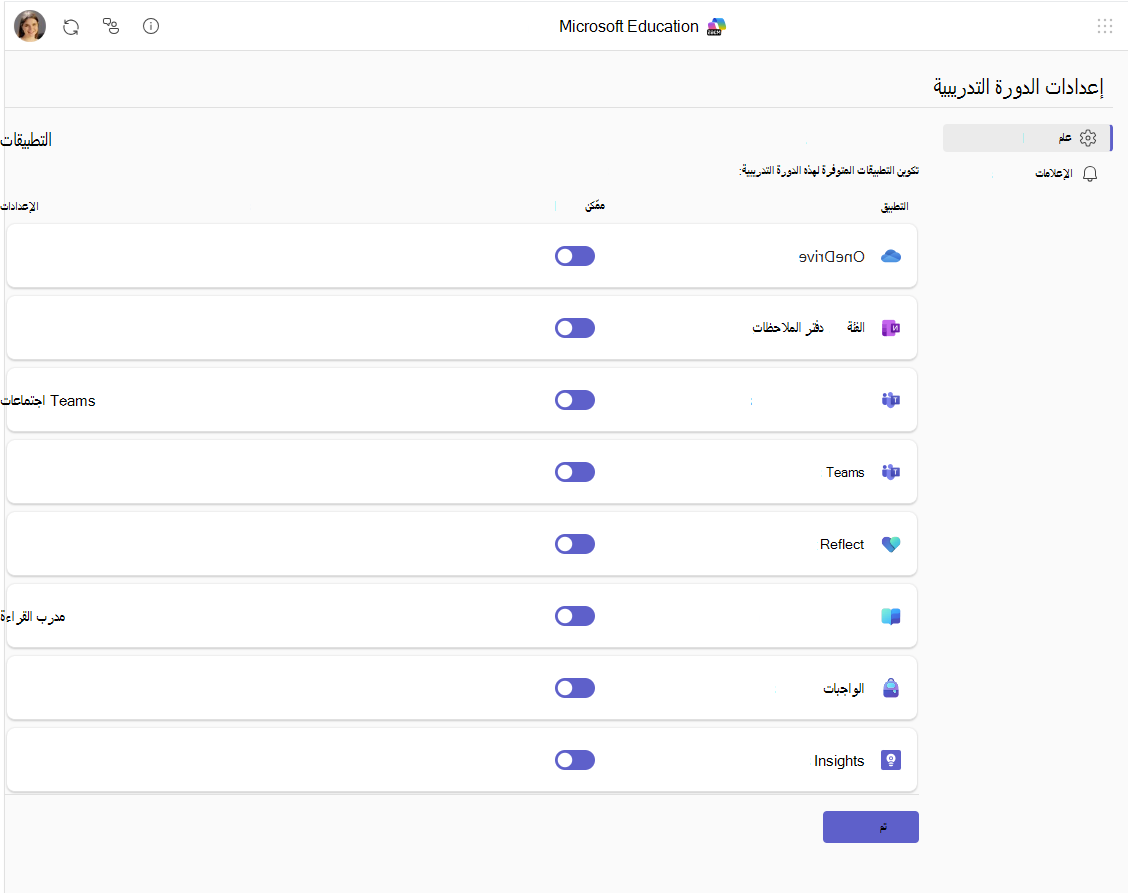This screenshot has width=1128, height=893.
Task: Toggle the Teams app switch
Action: (x=575, y=472)
